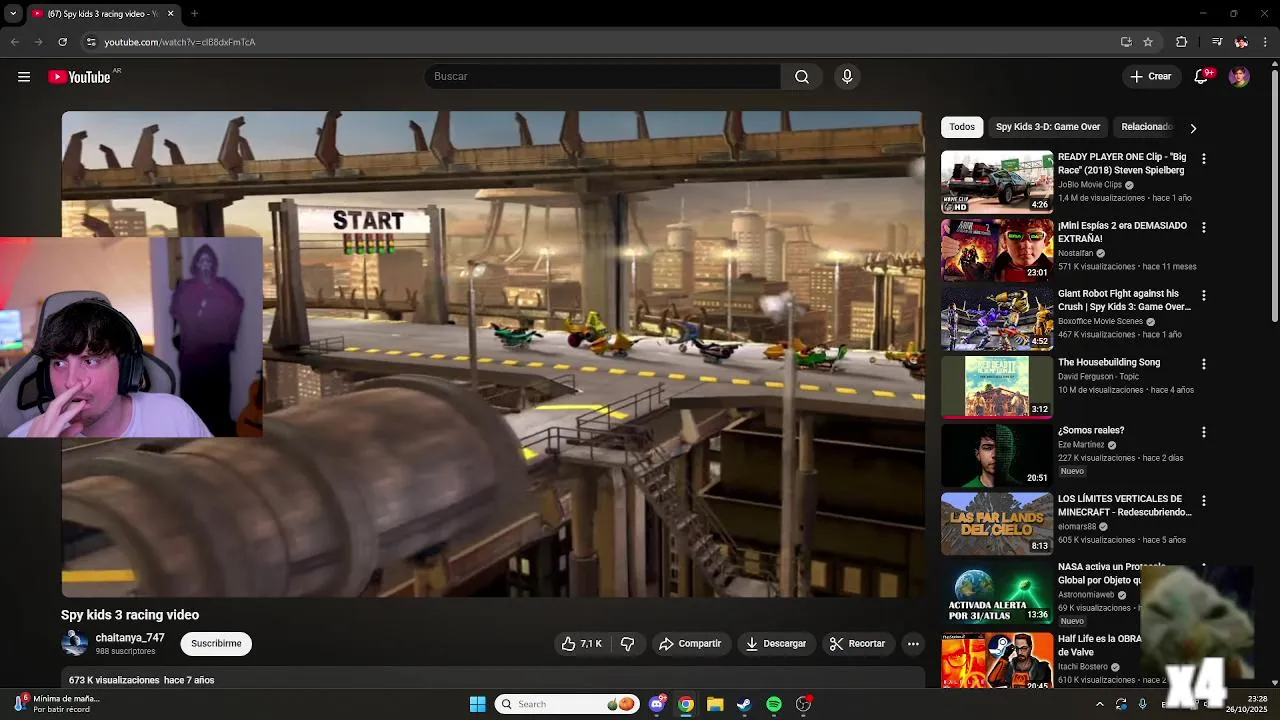Open The Housebuilding Song thumbnail
This screenshot has width=1280, height=720.
point(997,386)
